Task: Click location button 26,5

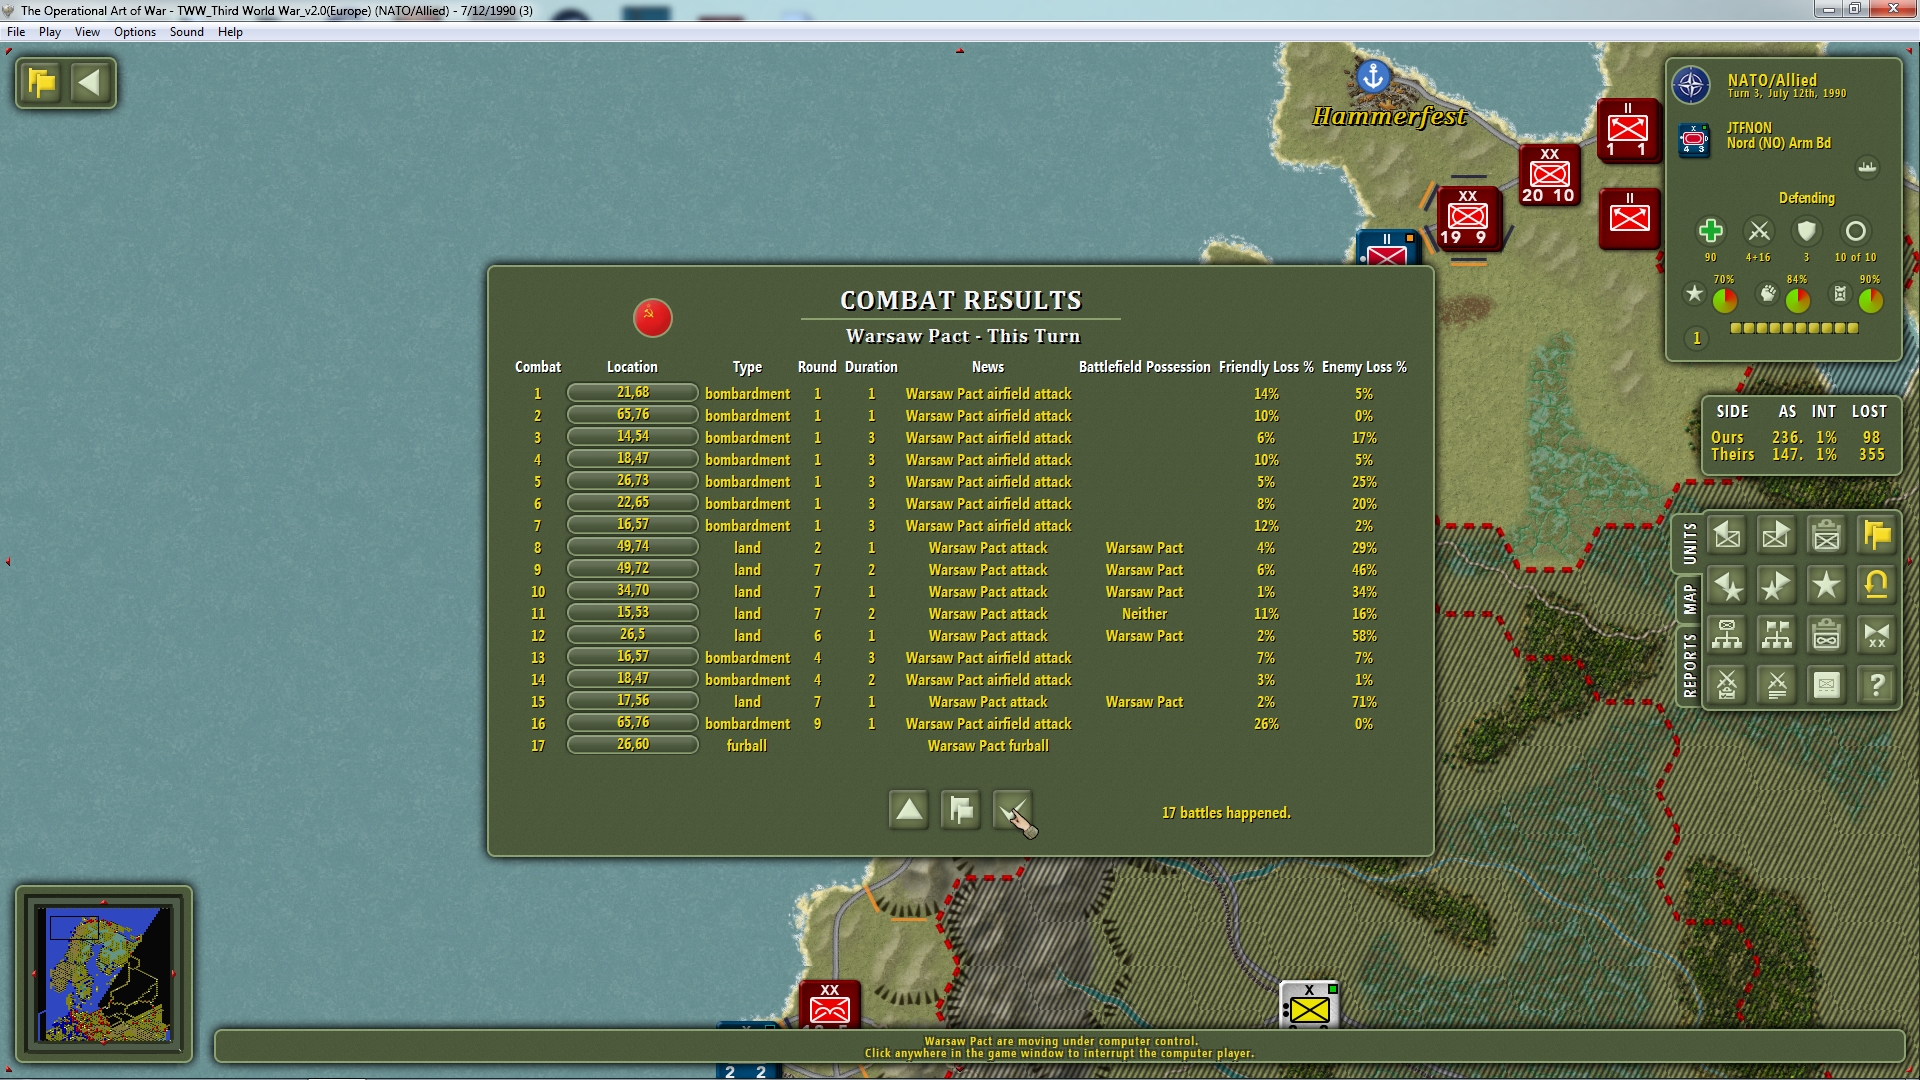Action: tap(632, 635)
